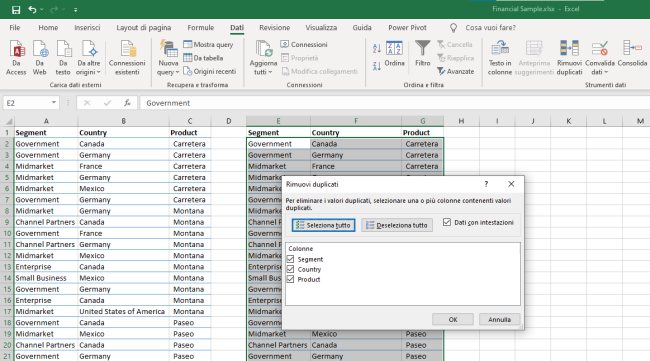Open the Quick Access Toolbar customize arrow
The height and width of the screenshot is (361, 650).
coord(75,10)
